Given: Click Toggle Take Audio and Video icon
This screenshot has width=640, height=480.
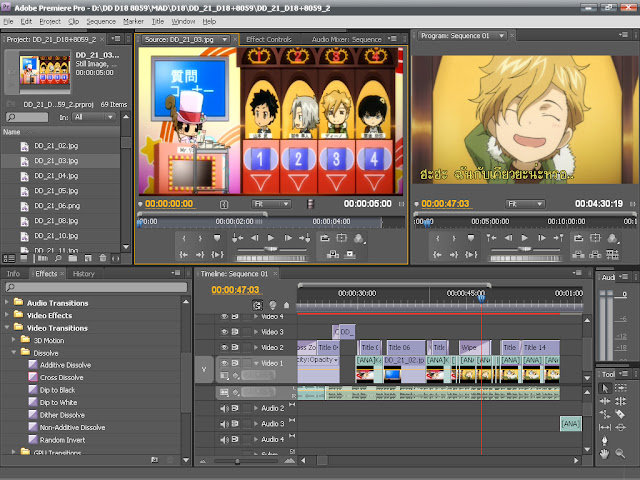Looking at the screenshot, I should 310,204.
